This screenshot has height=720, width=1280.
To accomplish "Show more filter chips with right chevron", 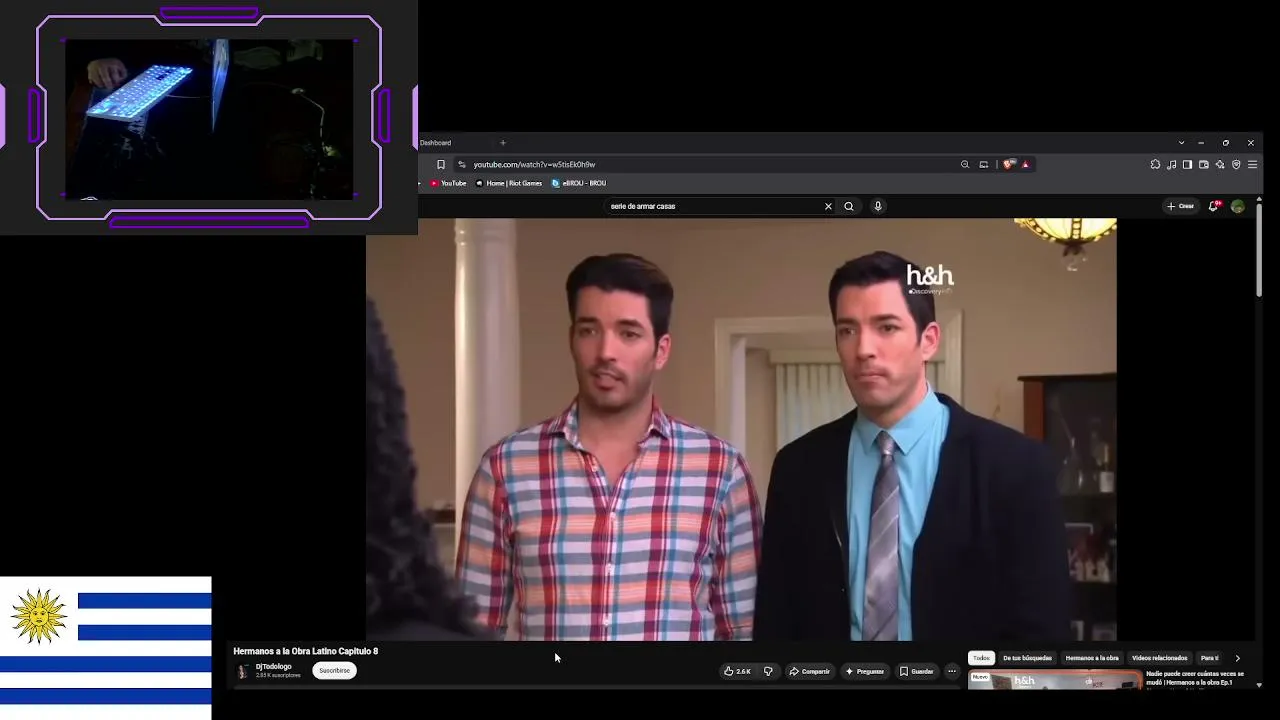I will coord(1237,658).
